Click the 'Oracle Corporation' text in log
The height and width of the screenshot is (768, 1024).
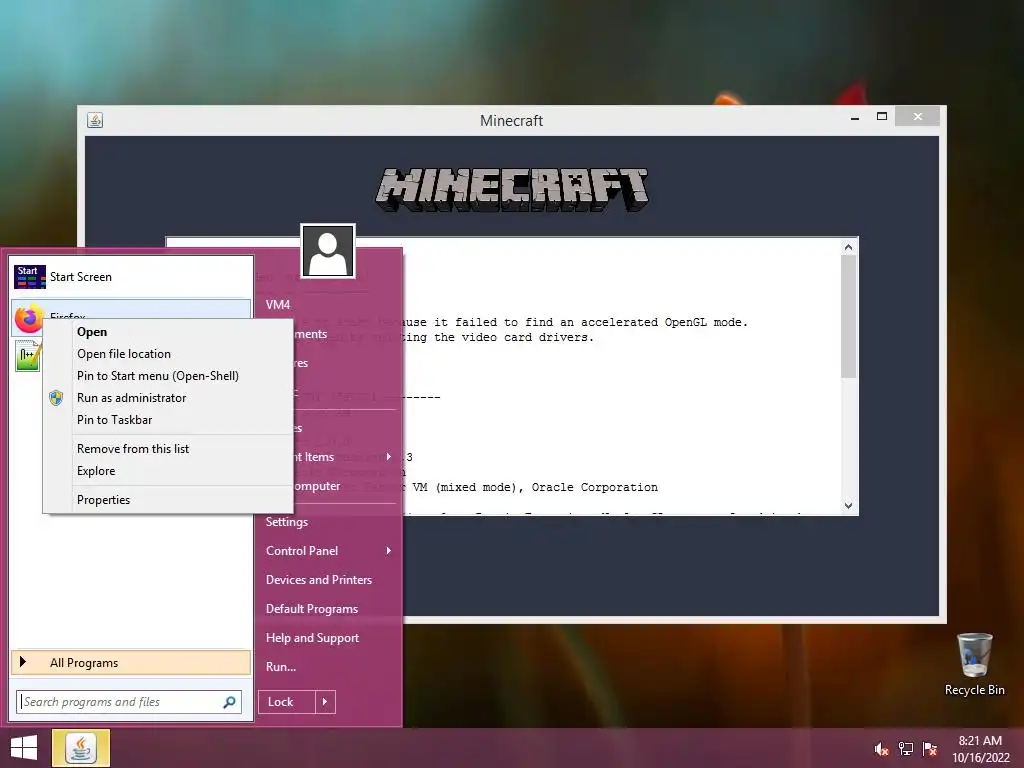point(594,487)
